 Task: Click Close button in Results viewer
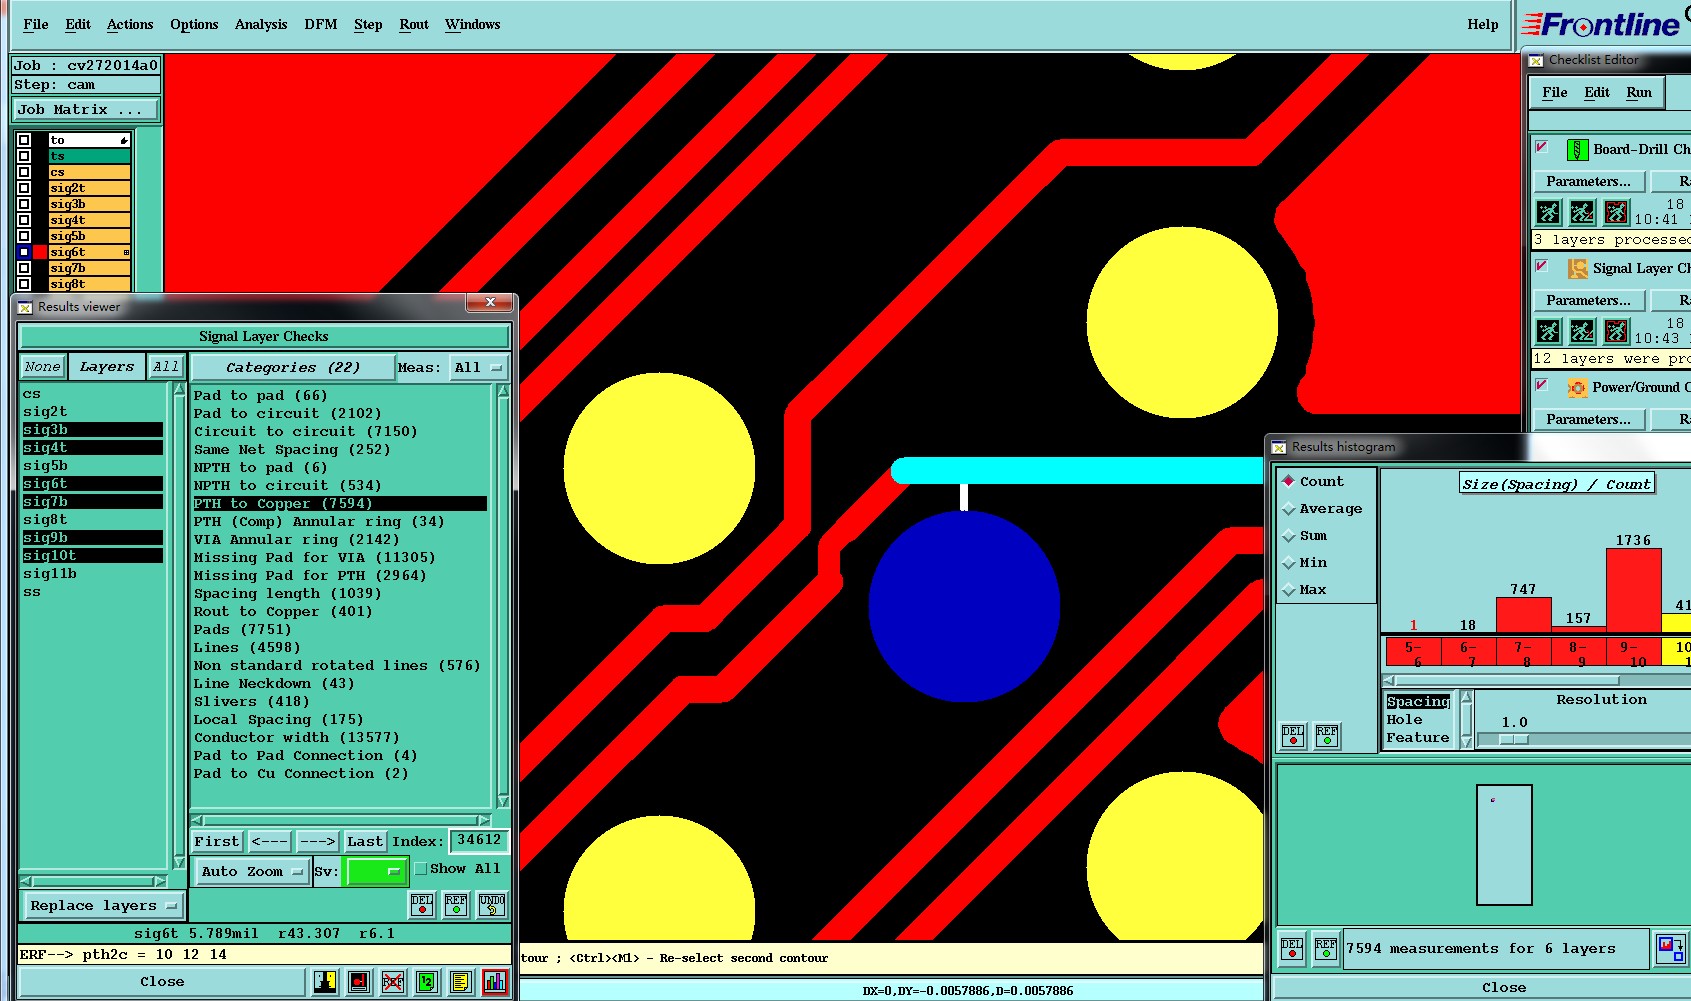pyautogui.click(x=162, y=982)
